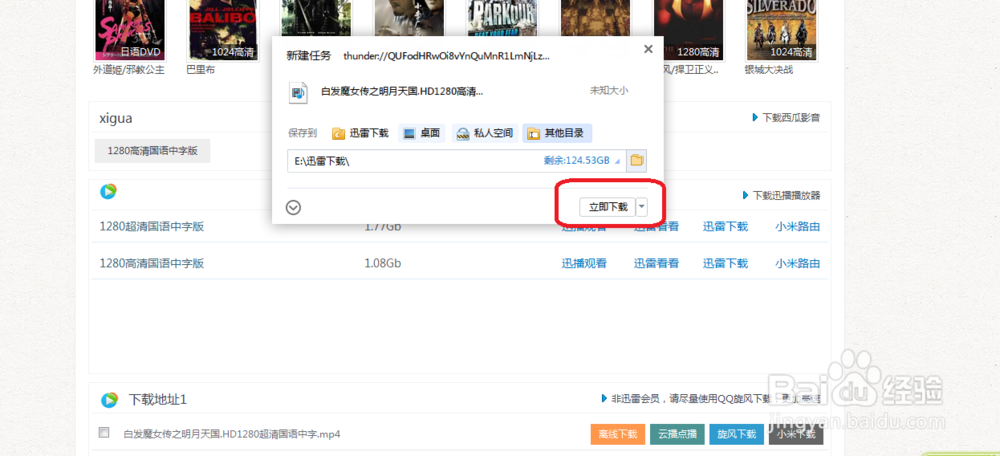The width and height of the screenshot is (1000, 456).
Task: Click 小米路由 in the 1.08Gb row
Action: click(798, 263)
